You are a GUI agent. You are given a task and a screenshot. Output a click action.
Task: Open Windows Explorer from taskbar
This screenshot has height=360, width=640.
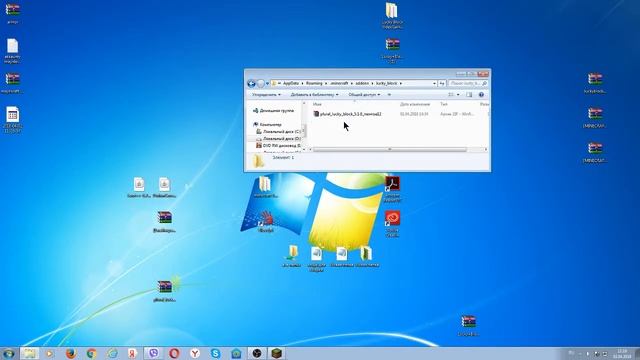pos(29,353)
